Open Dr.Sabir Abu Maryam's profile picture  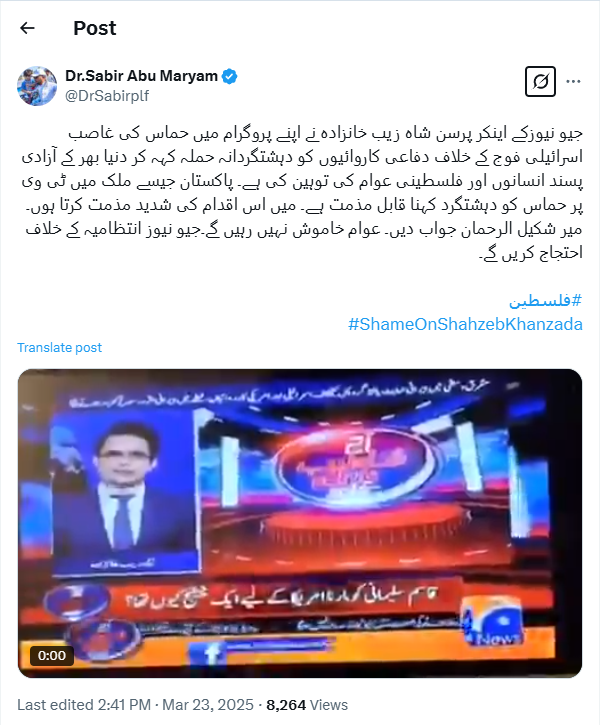coord(37,86)
